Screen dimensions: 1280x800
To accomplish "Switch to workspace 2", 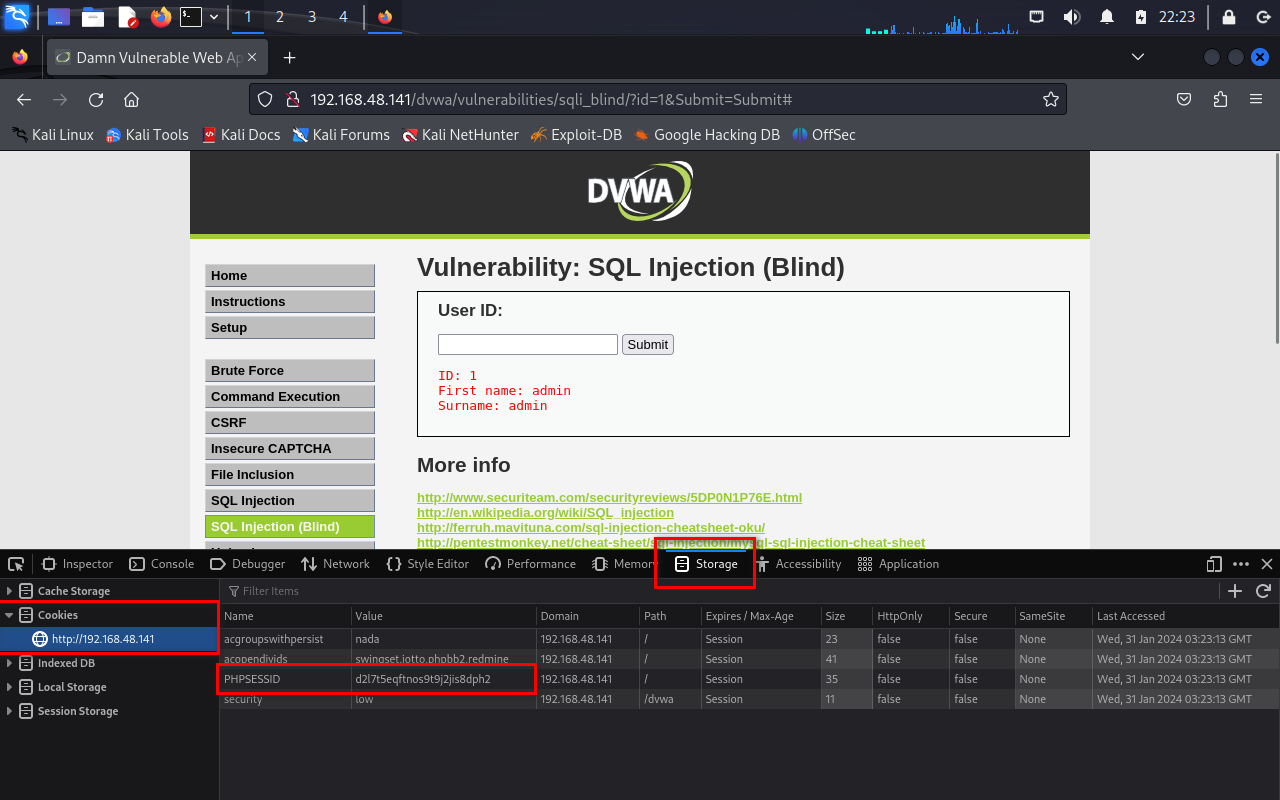I will tap(279, 17).
